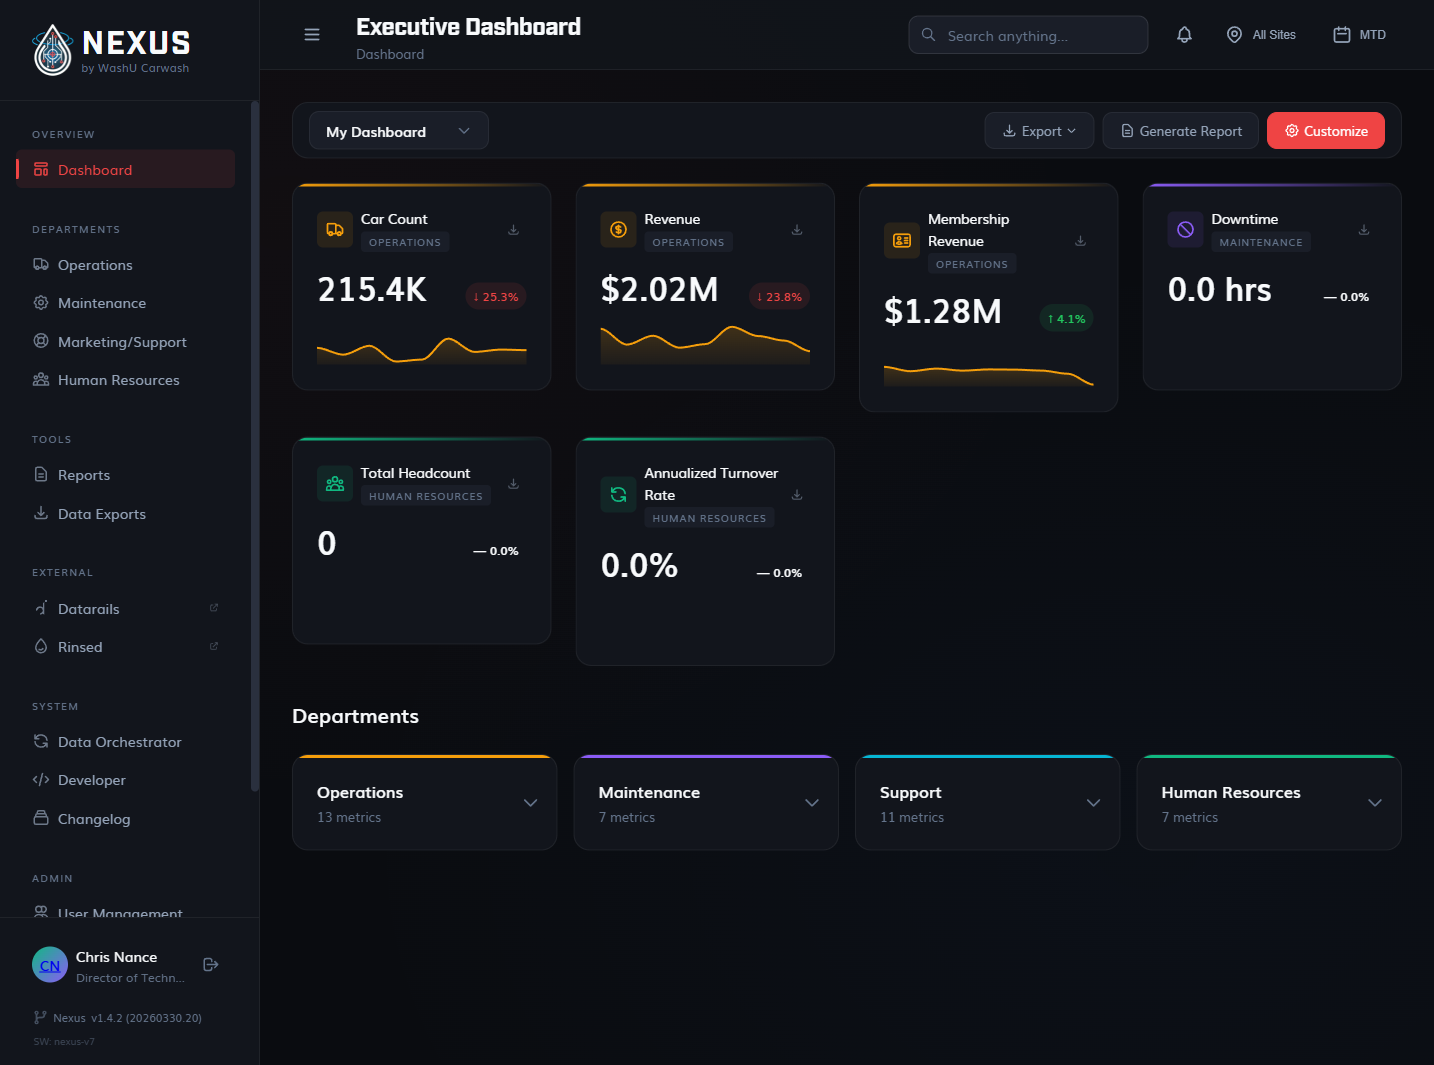Toggle the sidebar with the hamburger icon
1434x1065 pixels.
pyautogui.click(x=312, y=35)
